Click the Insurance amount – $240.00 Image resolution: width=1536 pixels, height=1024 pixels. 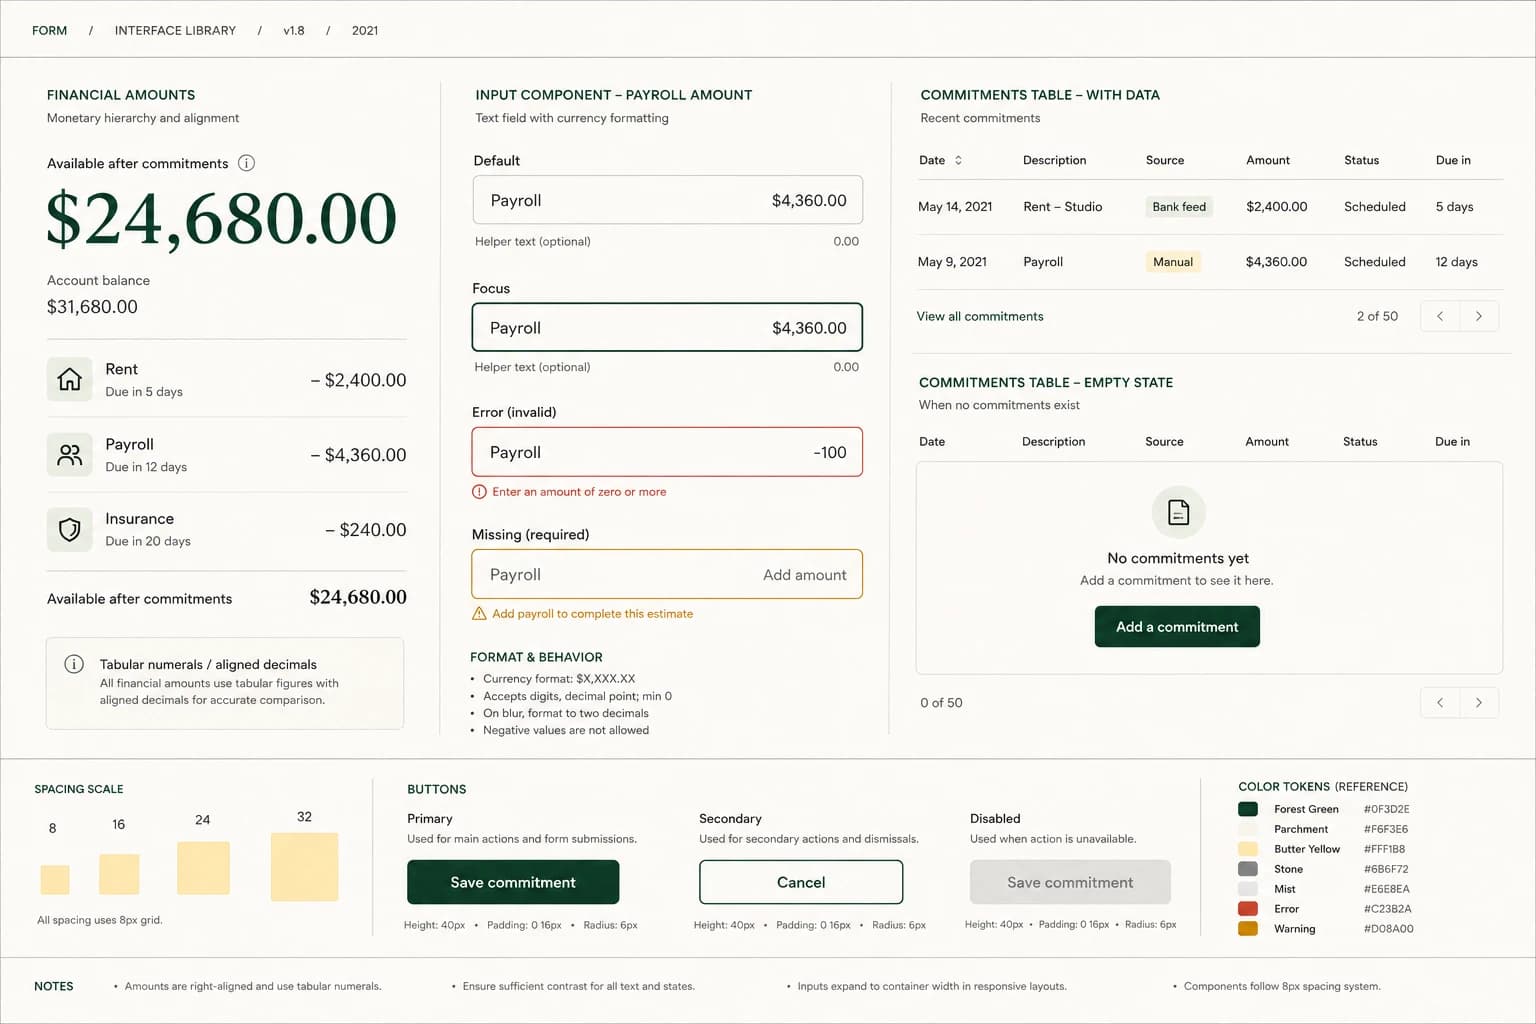pos(366,530)
